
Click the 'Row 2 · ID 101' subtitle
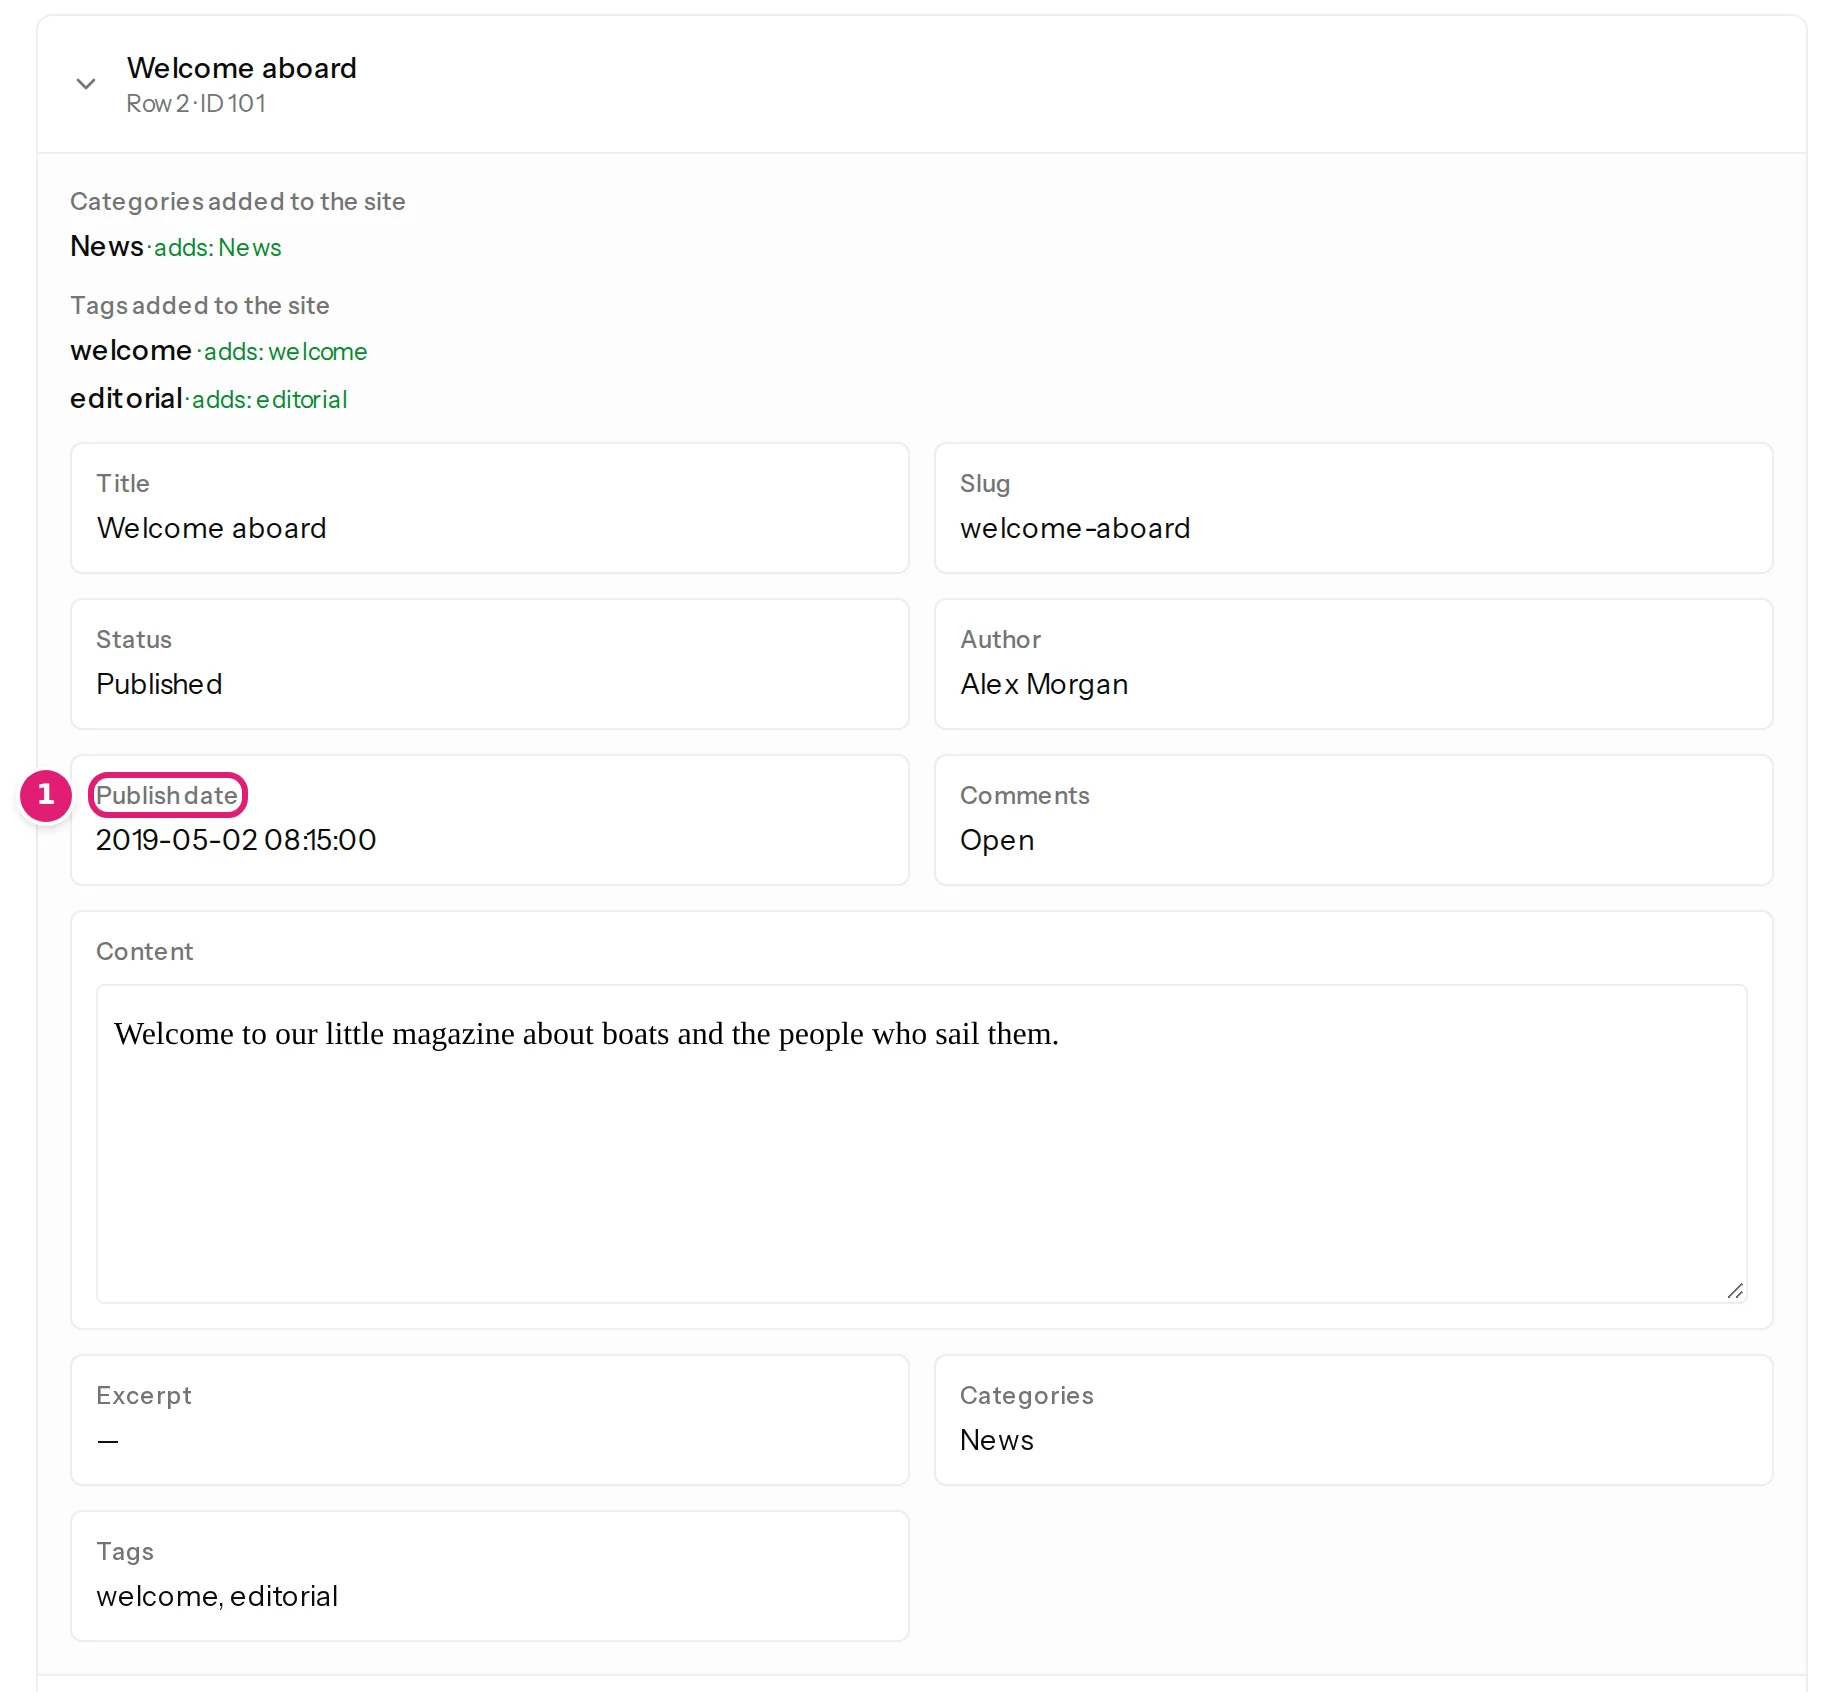pos(196,103)
